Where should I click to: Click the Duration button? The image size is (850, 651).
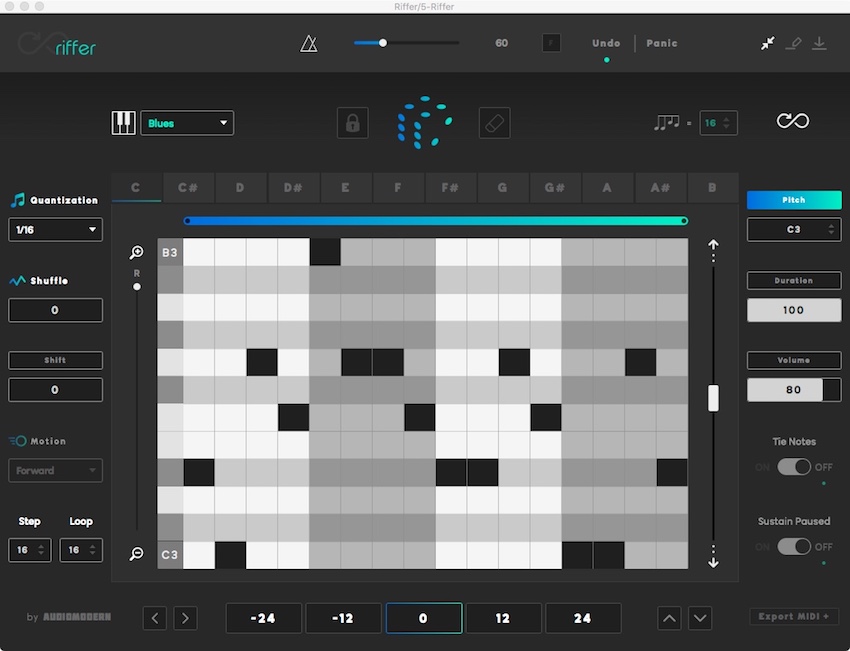coord(794,280)
